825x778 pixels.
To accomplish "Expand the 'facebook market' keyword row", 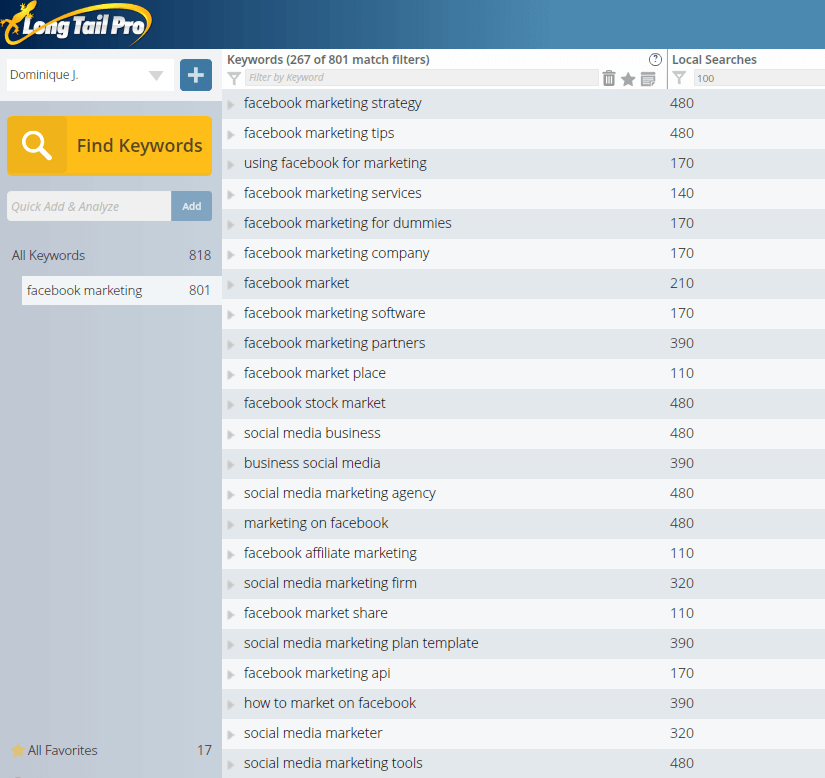I will (x=230, y=285).
